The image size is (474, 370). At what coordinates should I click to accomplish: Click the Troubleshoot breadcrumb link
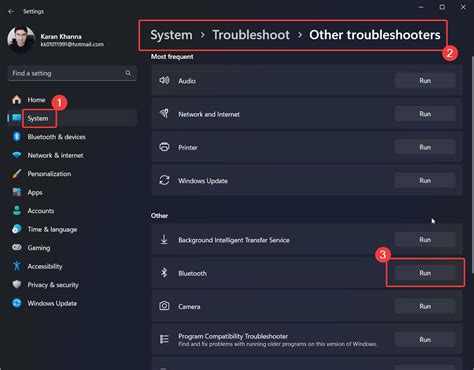point(251,35)
